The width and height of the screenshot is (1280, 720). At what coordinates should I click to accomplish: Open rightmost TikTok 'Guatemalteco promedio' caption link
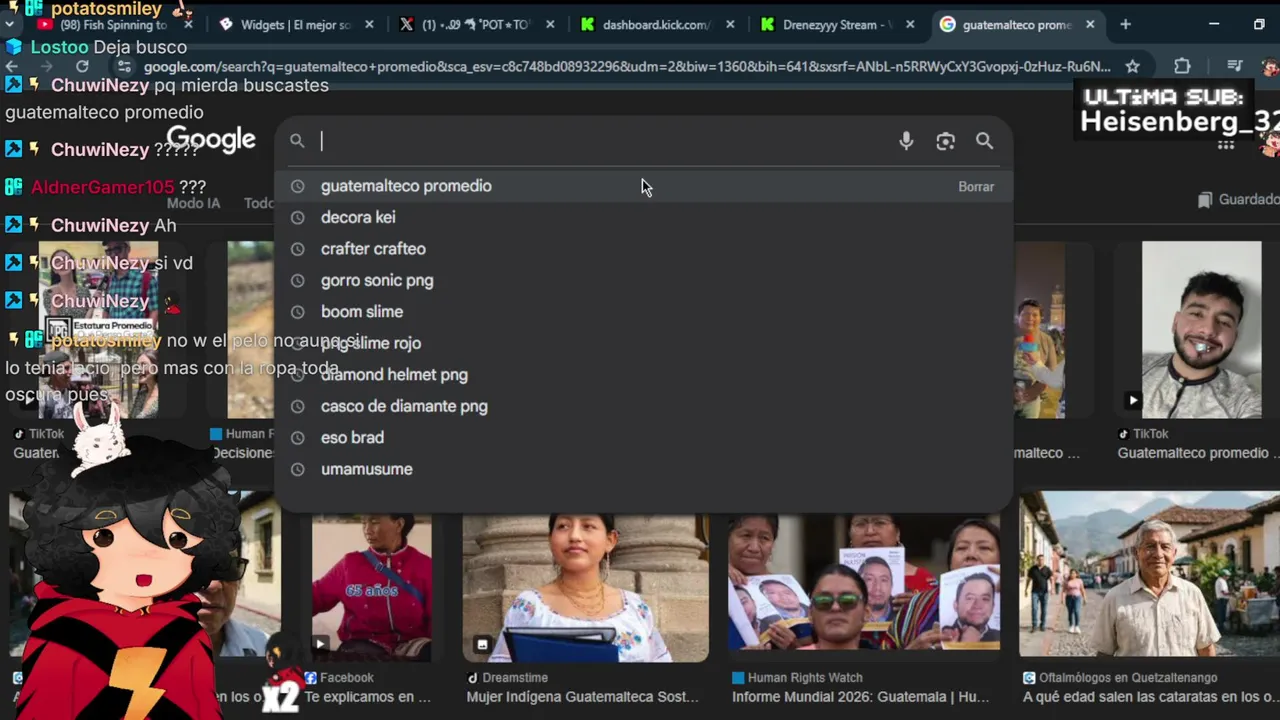1197,453
